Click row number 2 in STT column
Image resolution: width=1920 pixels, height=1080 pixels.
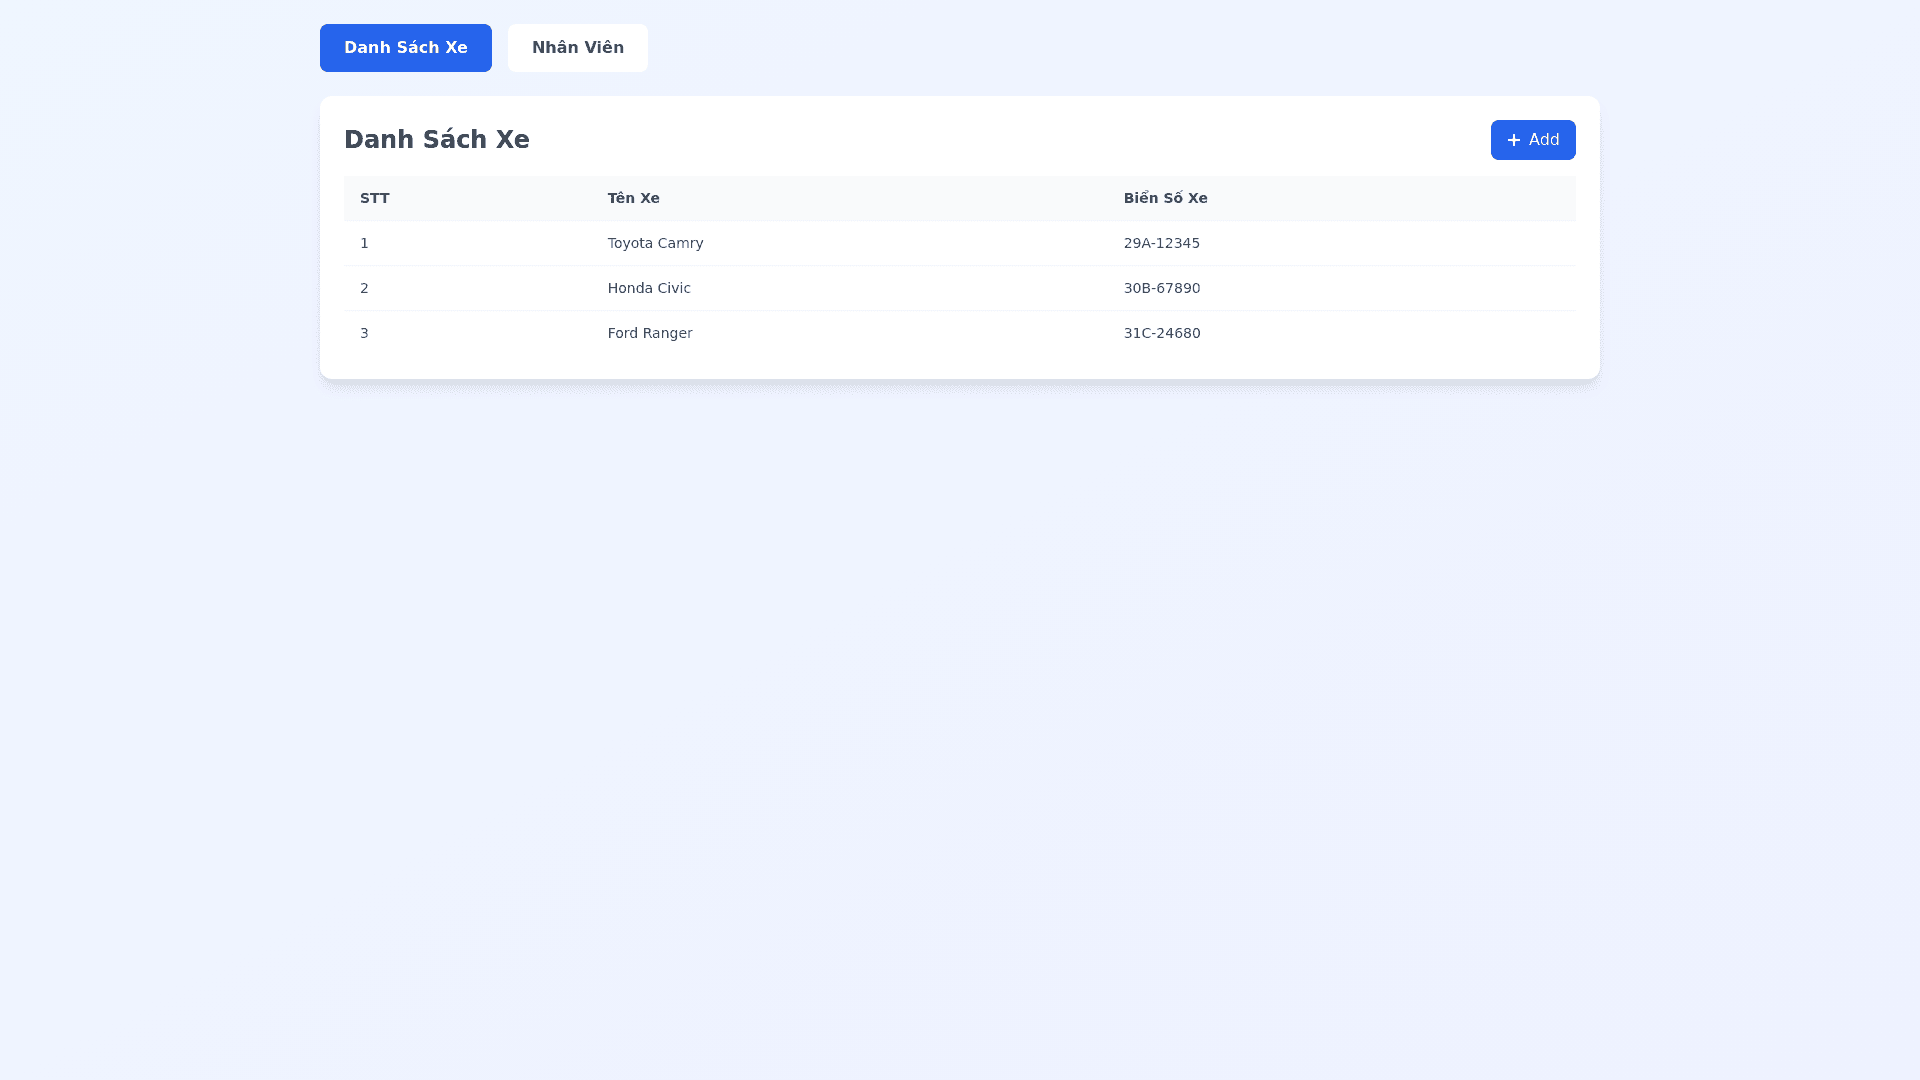tap(364, 288)
